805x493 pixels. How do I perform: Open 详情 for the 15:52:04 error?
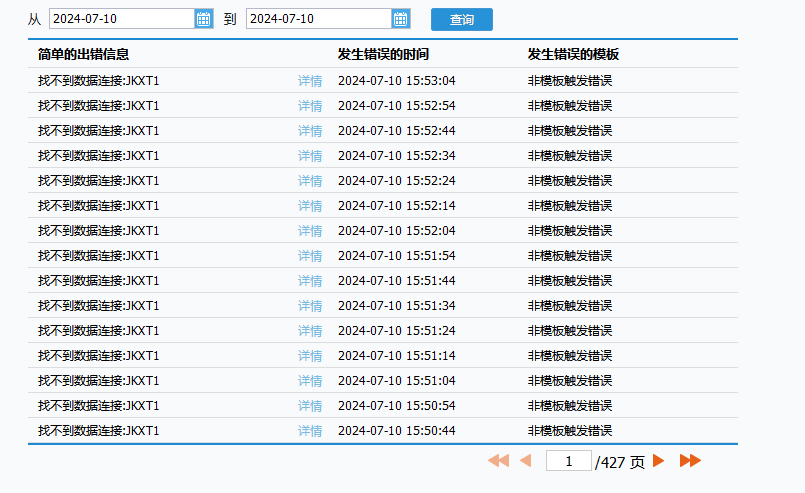[310, 231]
